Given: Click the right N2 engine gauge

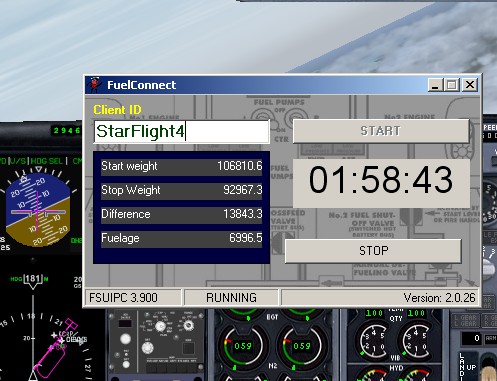Looking at the screenshot, I should coord(301,346).
